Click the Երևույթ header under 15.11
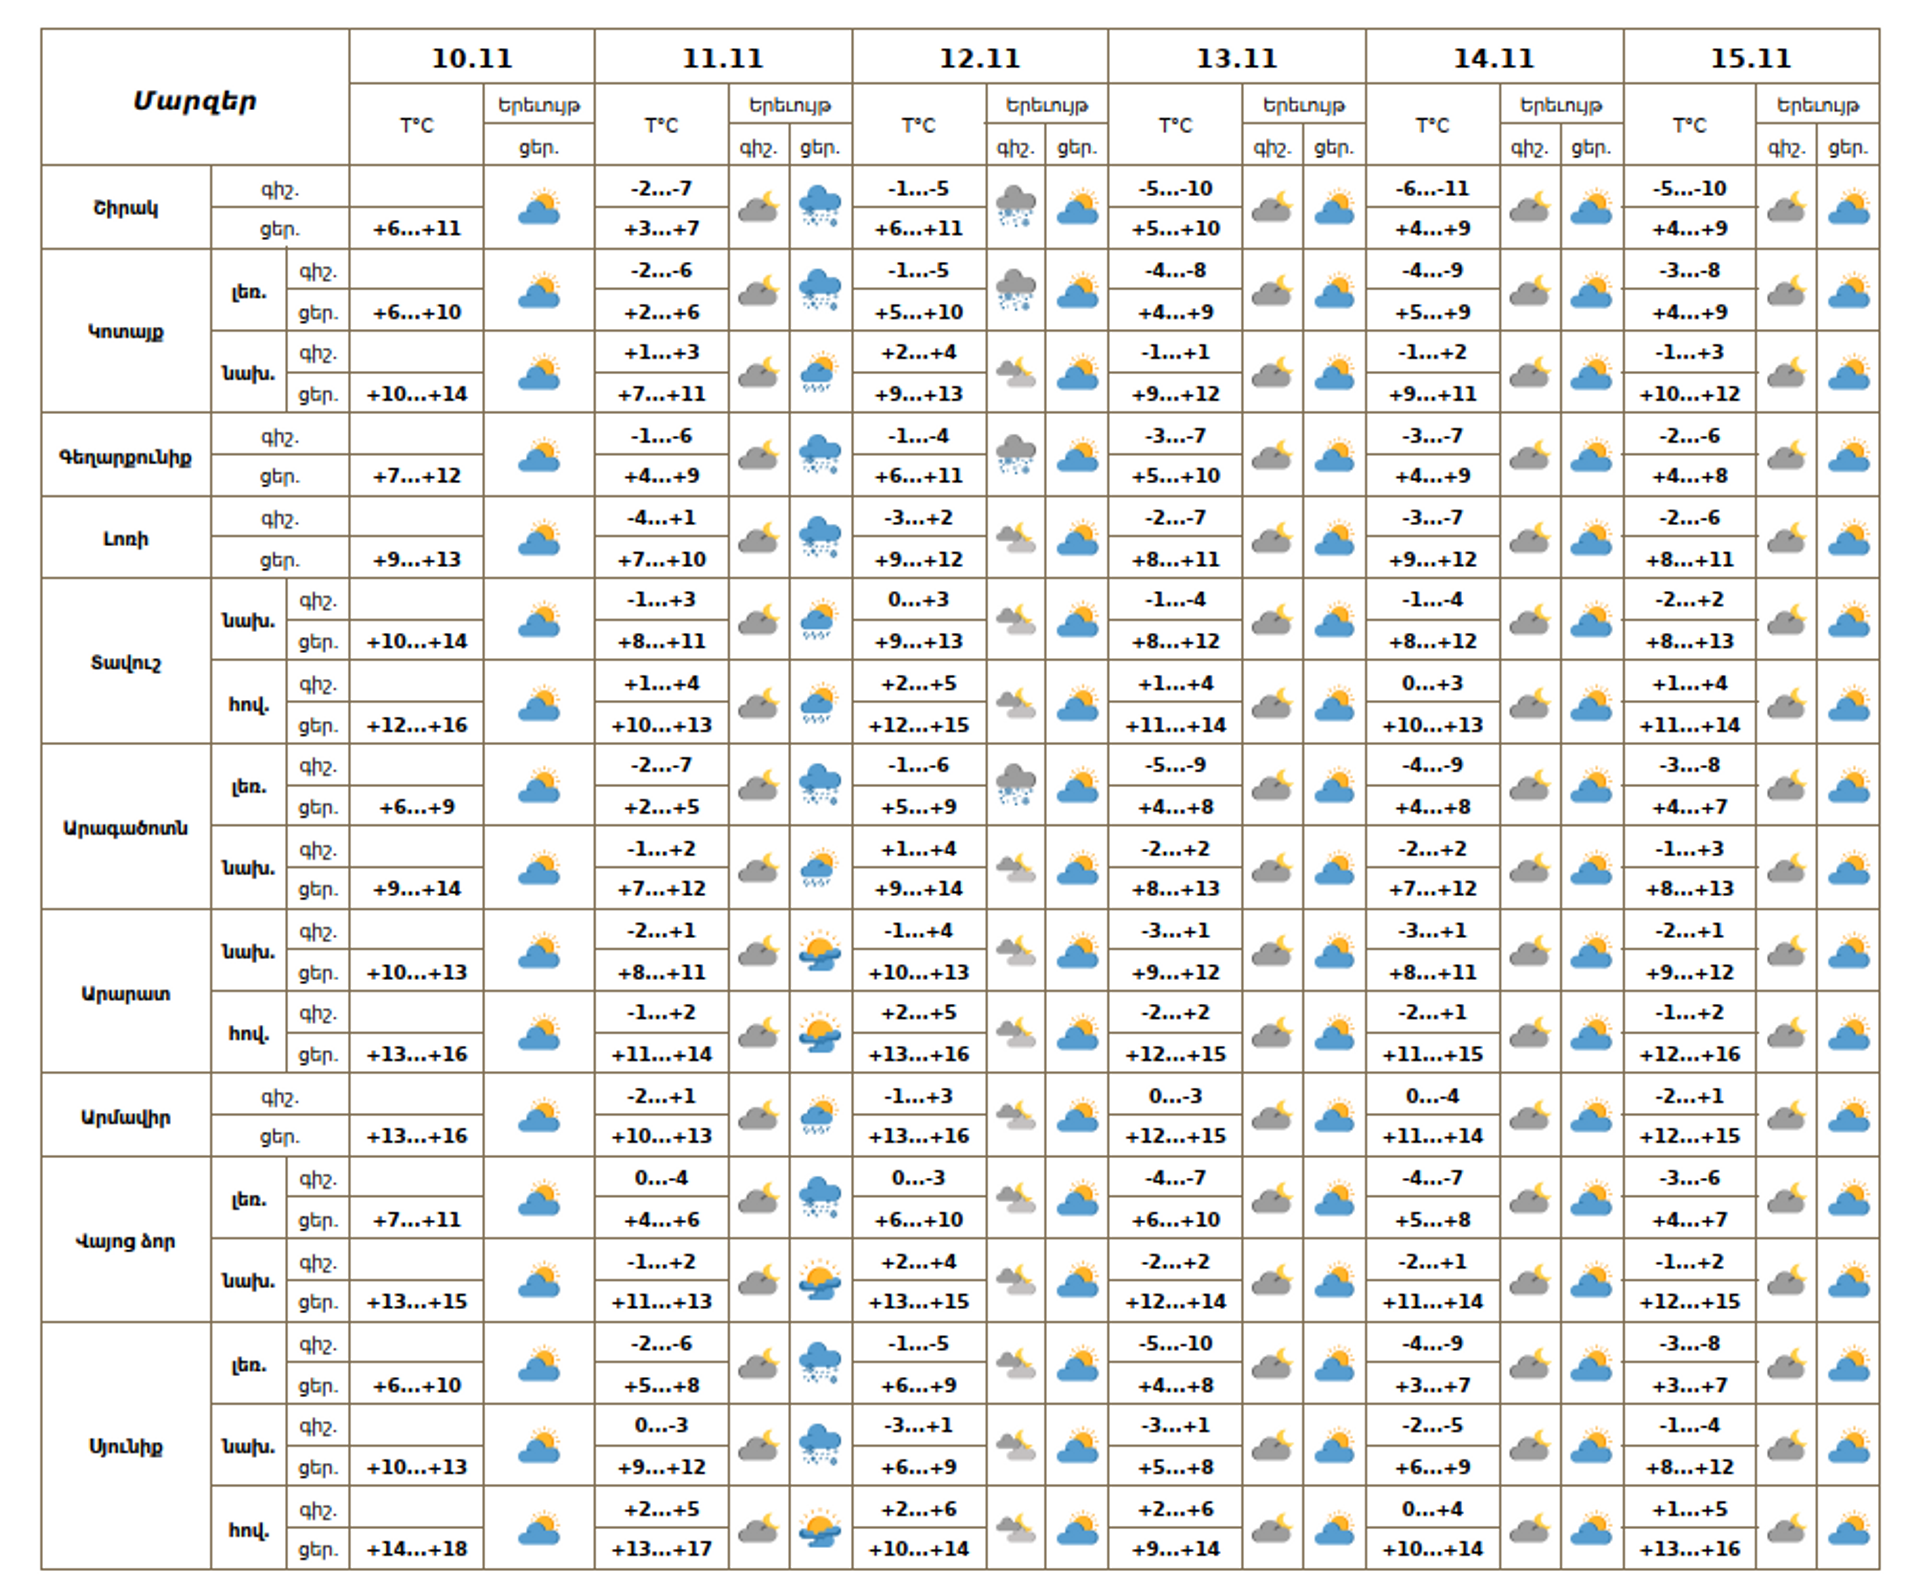Image resolution: width=1920 pixels, height=1593 pixels. pos(1818,104)
